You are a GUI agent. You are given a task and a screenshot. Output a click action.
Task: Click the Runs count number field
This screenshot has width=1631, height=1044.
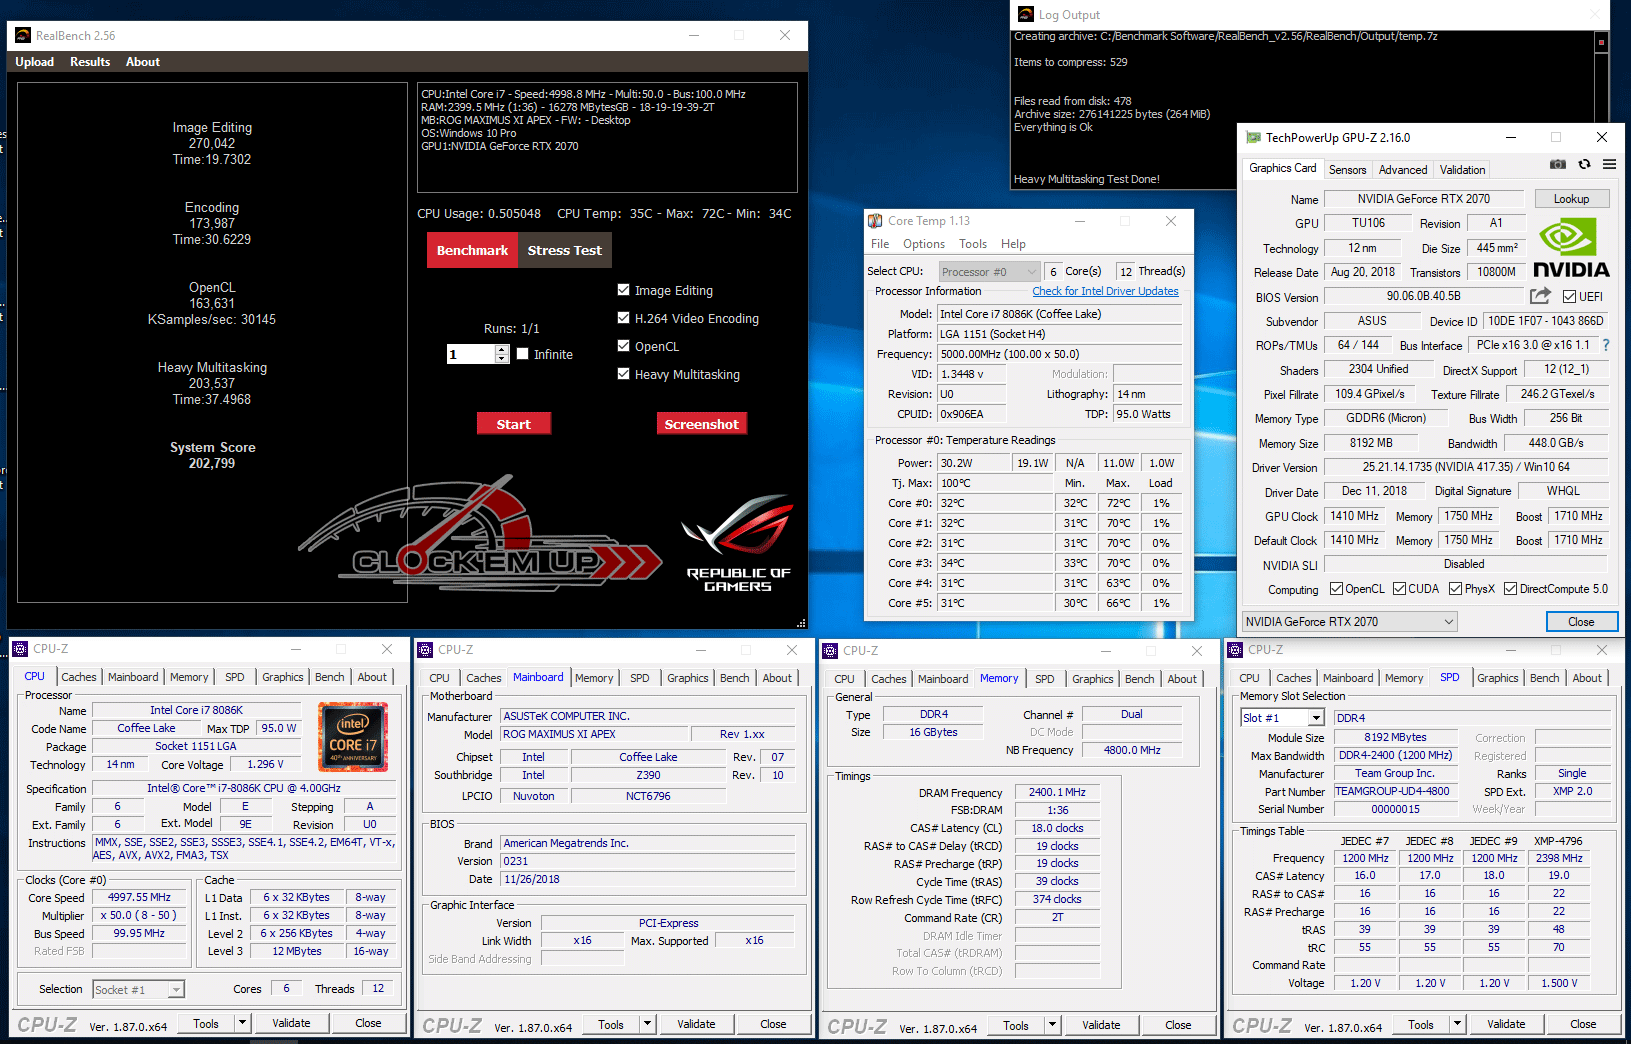[470, 354]
